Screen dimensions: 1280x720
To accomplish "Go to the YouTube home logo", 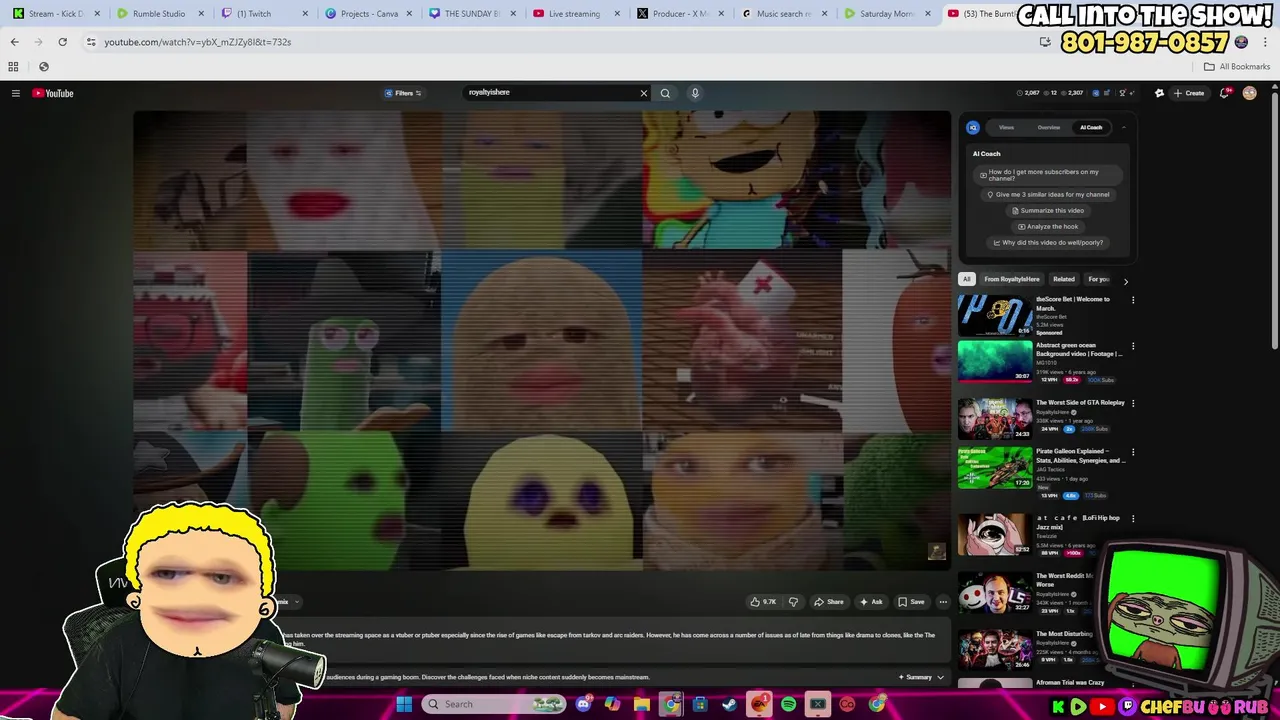I will click(53, 93).
